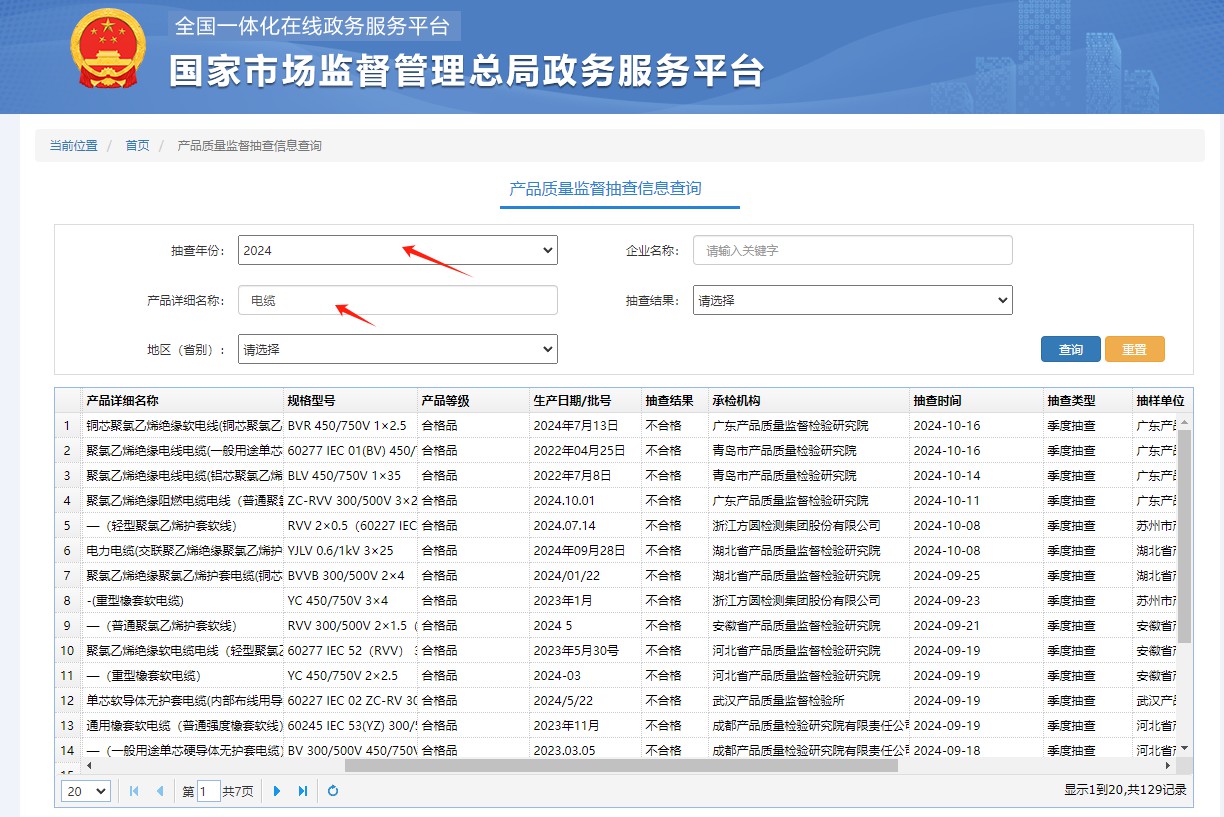Screen dimensions: 1224x817
Task: Go to the previous results page
Action: point(160,791)
